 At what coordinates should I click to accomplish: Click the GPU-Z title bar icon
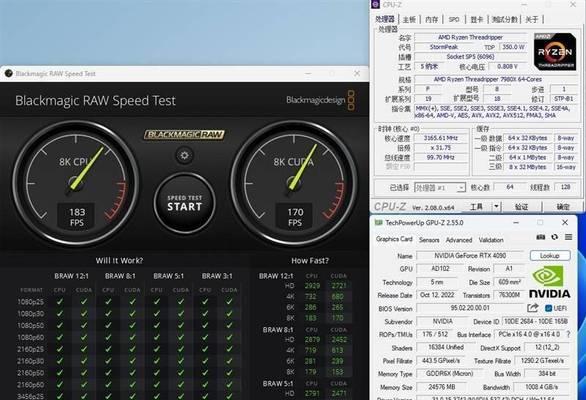pos(379,222)
